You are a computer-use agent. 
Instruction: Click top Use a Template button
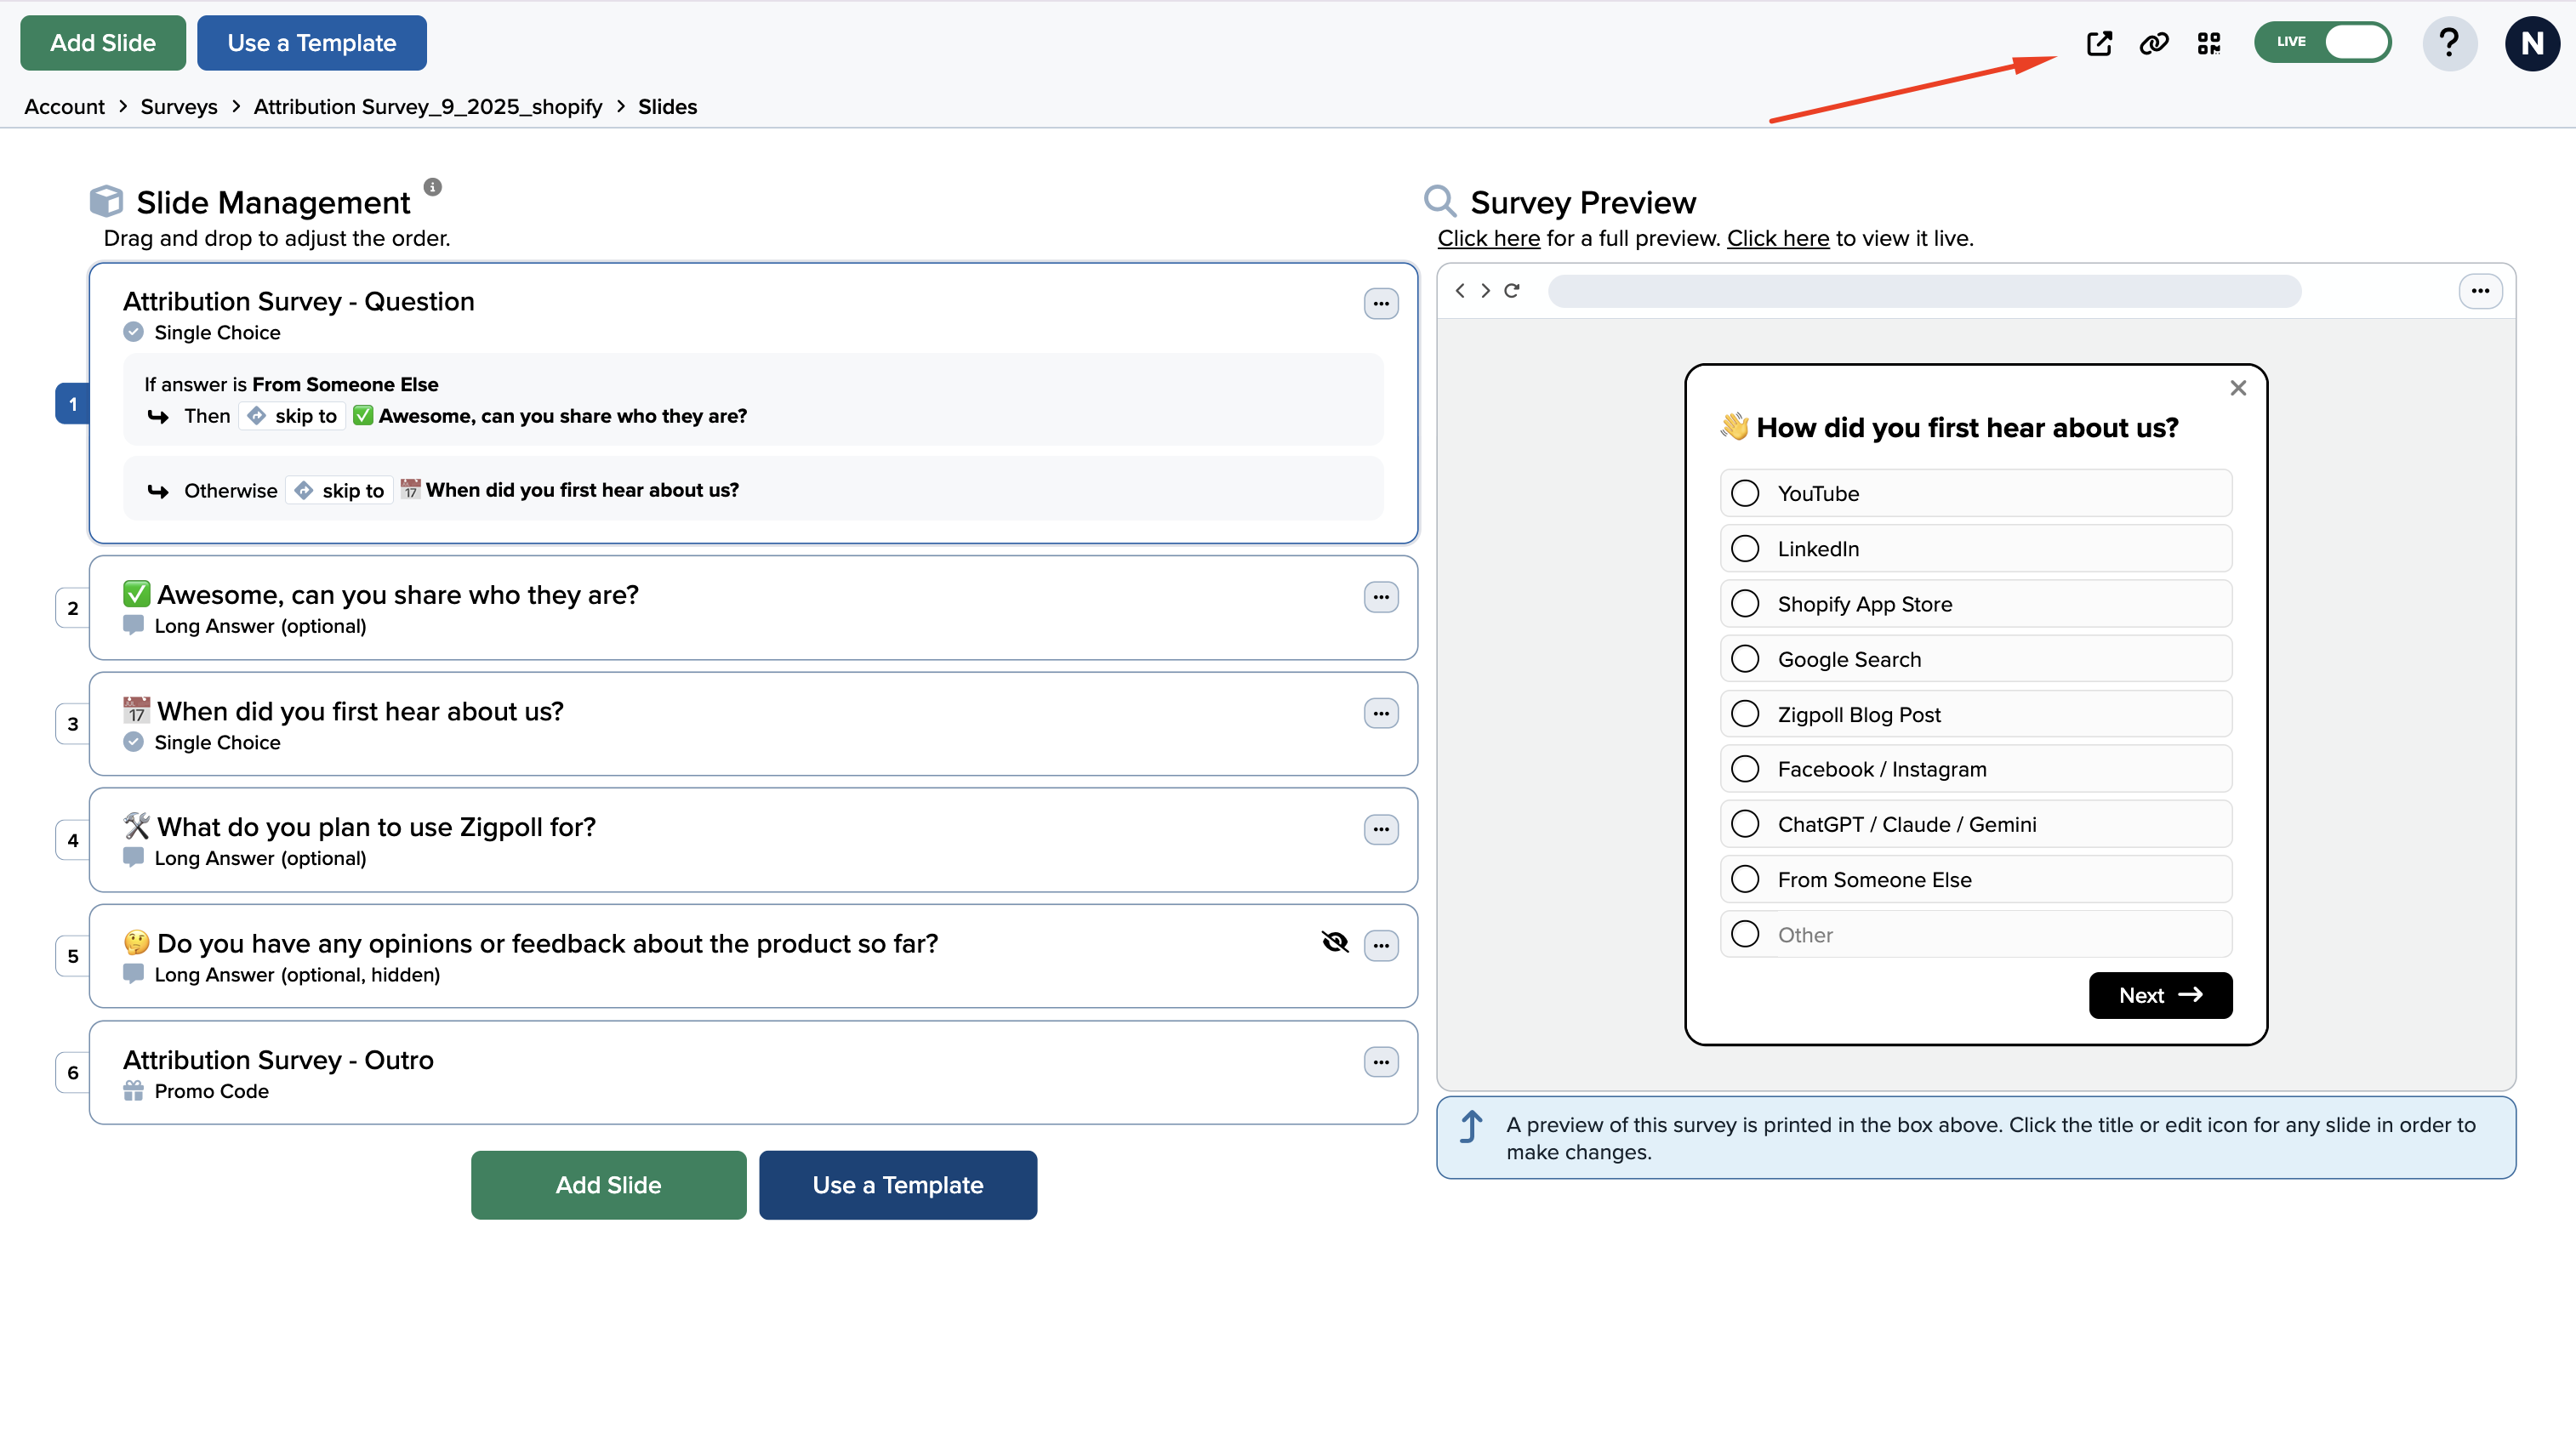pyautogui.click(x=311, y=43)
